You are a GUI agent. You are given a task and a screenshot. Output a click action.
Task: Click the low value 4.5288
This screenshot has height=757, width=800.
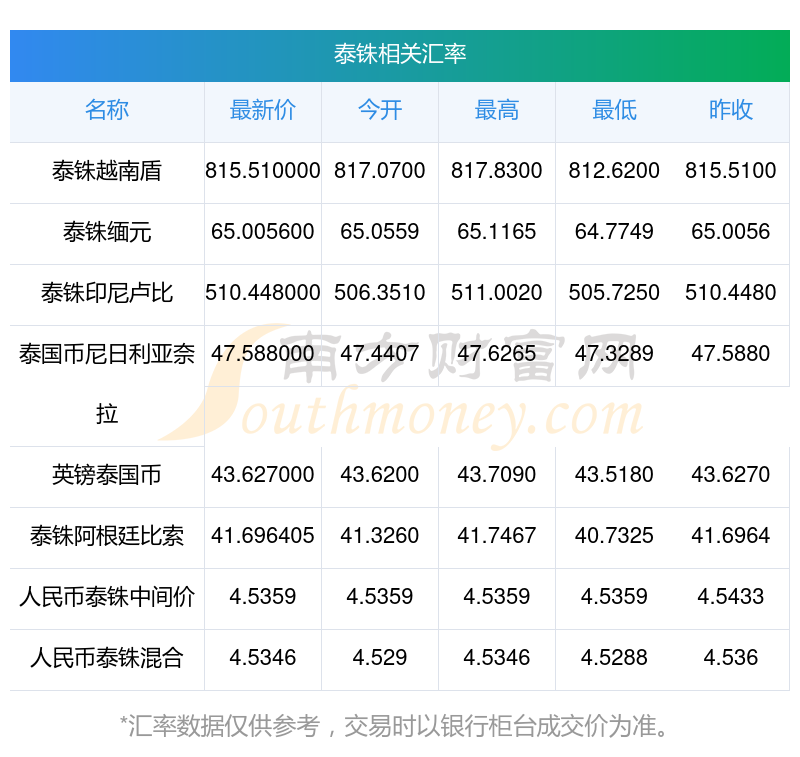pyautogui.click(x=614, y=658)
